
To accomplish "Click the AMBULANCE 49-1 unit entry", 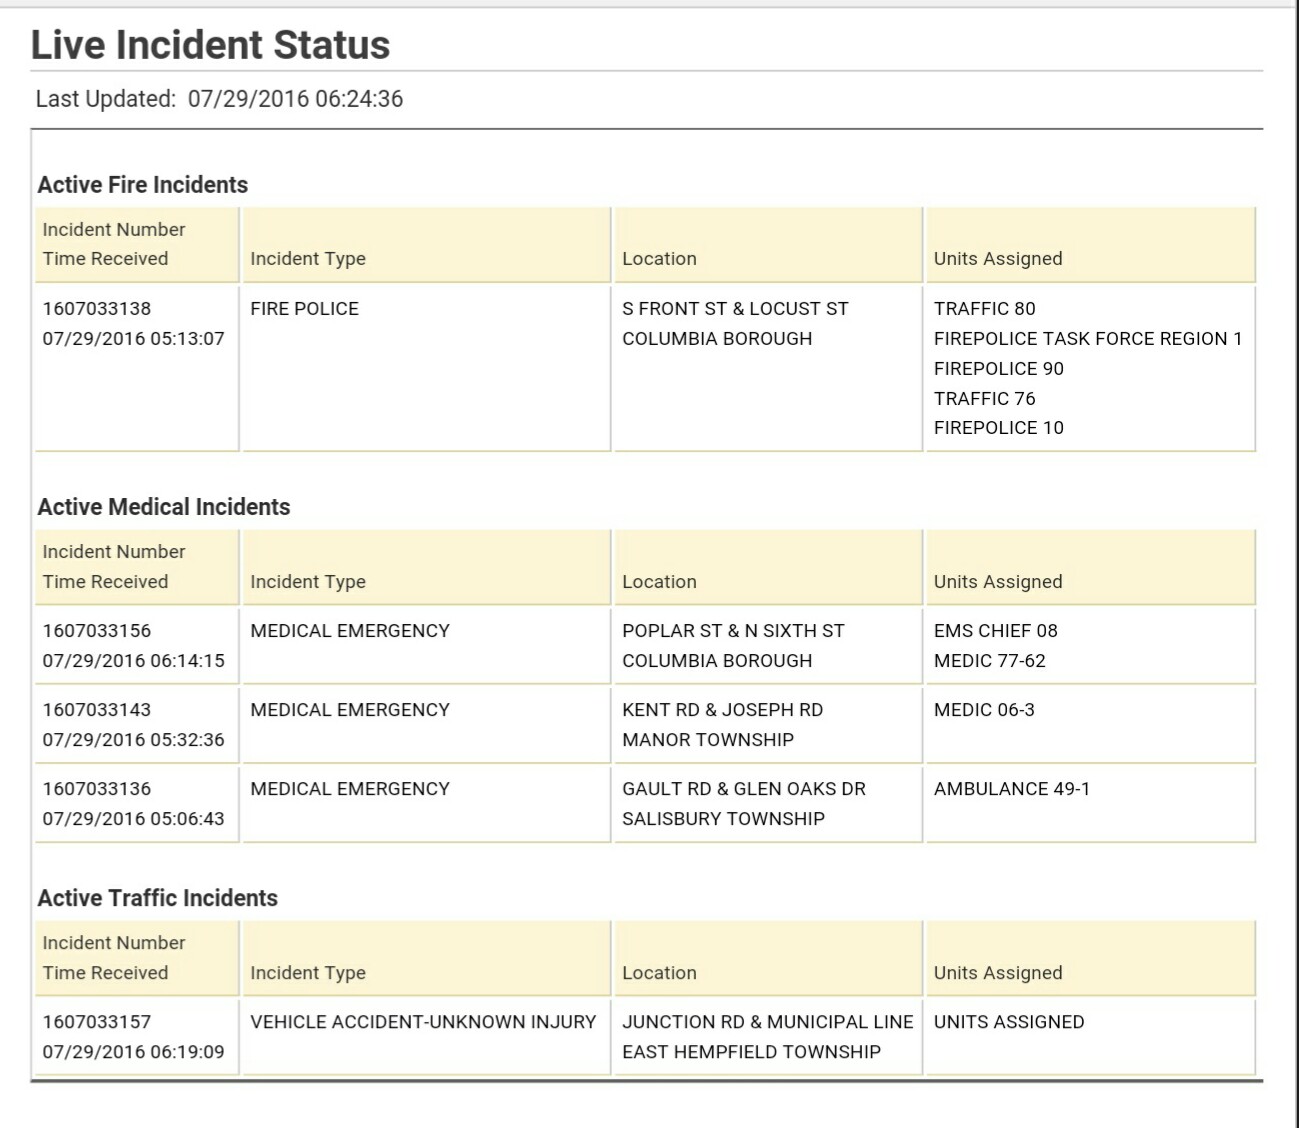I will tap(1012, 789).
